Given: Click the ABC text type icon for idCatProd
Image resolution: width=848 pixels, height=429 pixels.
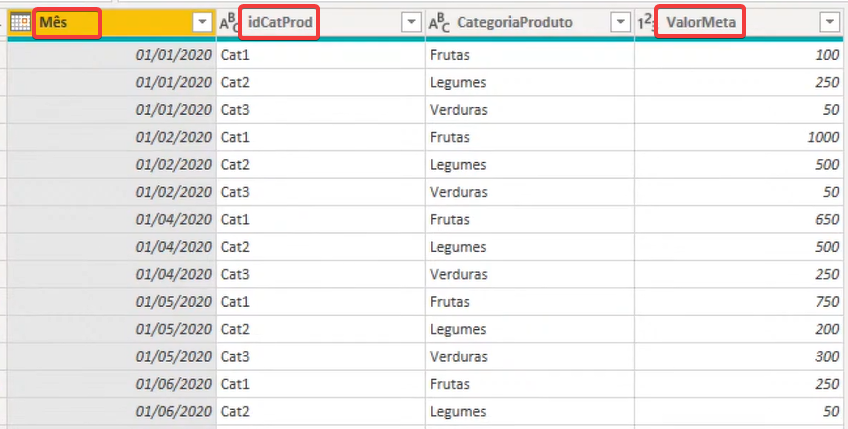Looking at the screenshot, I should [228, 23].
